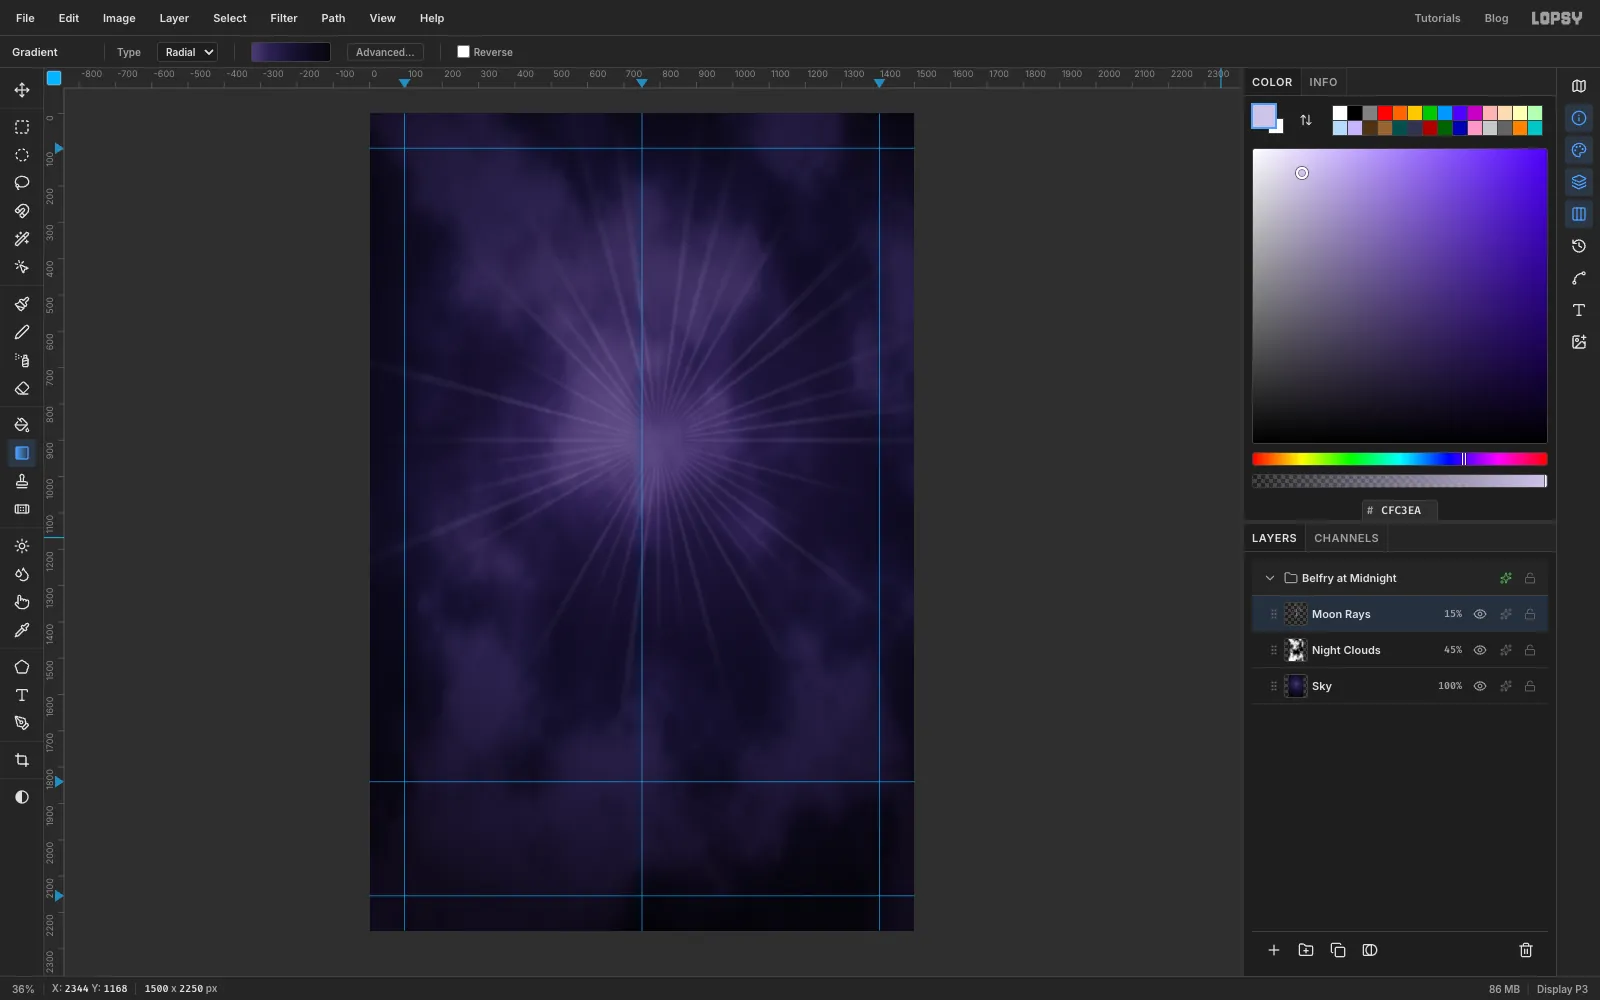Swap foreground and background colors
This screenshot has width=1600, height=1000.
point(1306,120)
